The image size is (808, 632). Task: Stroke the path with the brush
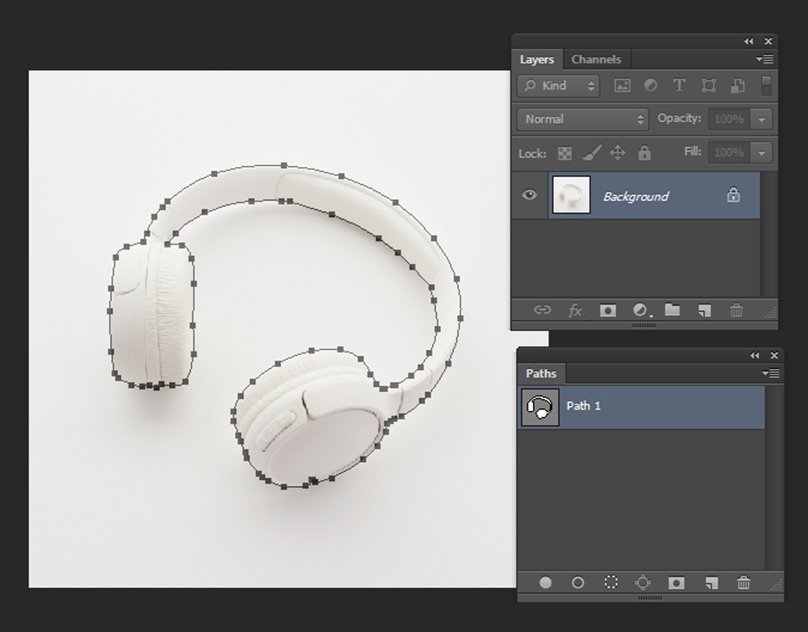point(578,582)
